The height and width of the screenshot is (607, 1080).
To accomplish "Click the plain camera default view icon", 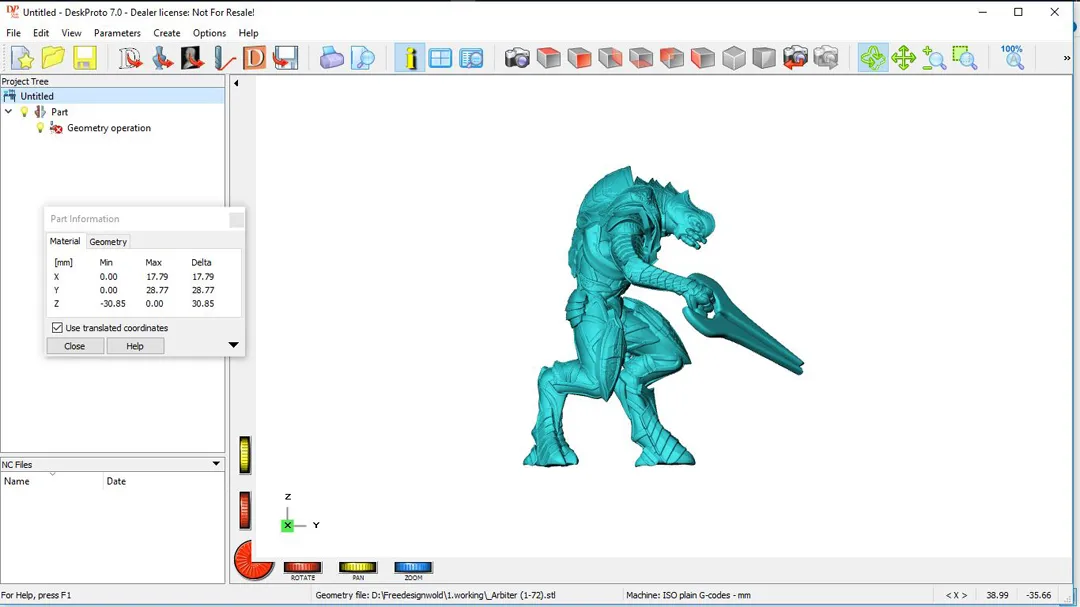I will click(517, 58).
